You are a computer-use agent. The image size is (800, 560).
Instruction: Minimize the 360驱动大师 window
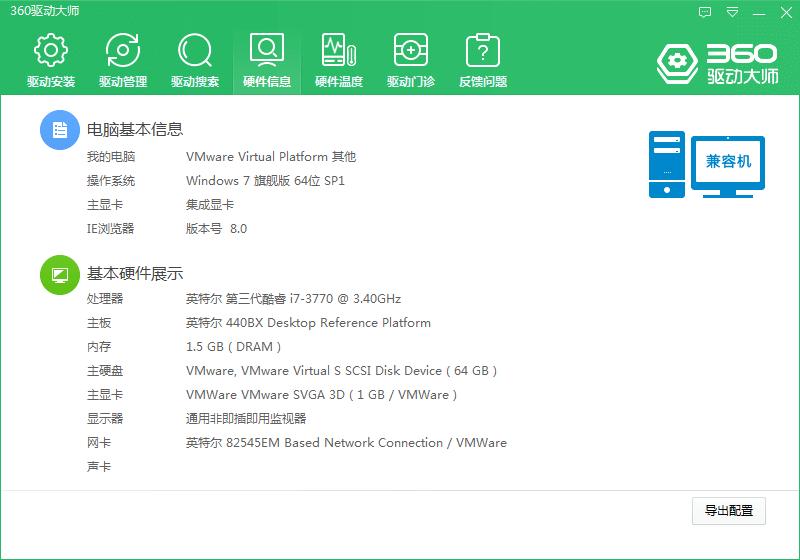tap(759, 13)
